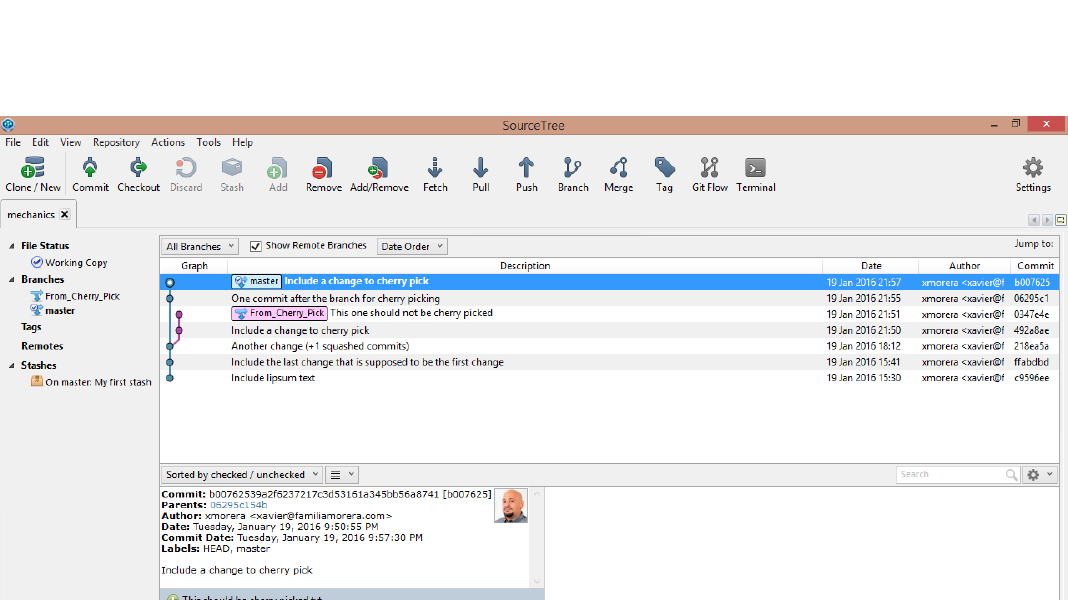Open Sorted by checked / unchecked dropdown
1068x600 pixels.
(x=242, y=475)
